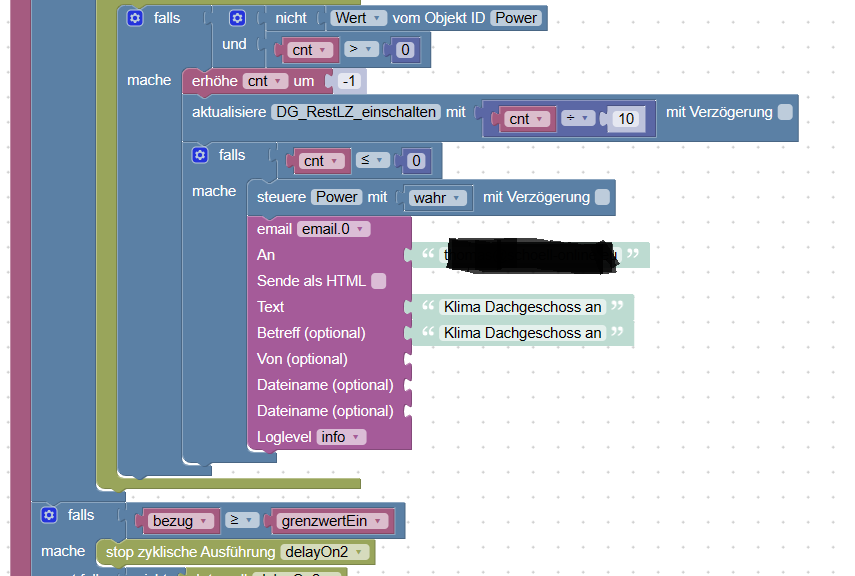Open cnt variable dropdown beside > operator
This screenshot has height=576, width=855.
coord(309,50)
